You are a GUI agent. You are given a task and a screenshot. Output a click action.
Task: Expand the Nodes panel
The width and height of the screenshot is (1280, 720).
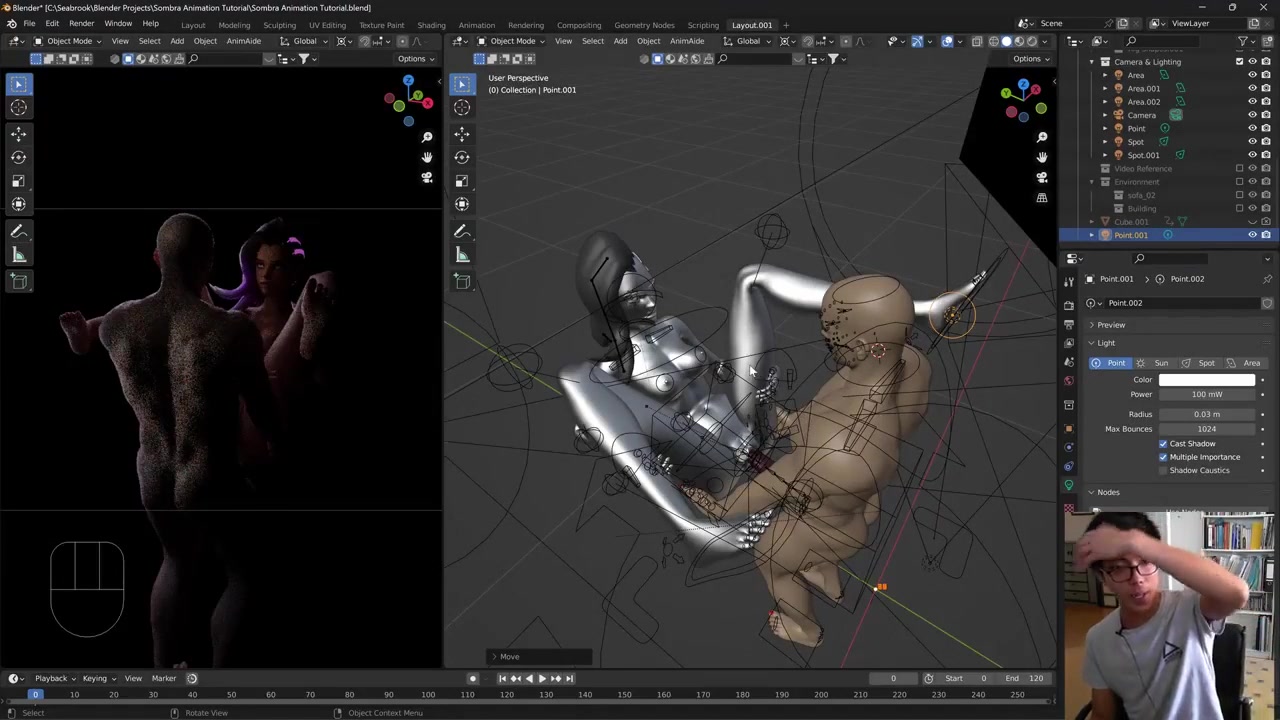point(1107,492)
